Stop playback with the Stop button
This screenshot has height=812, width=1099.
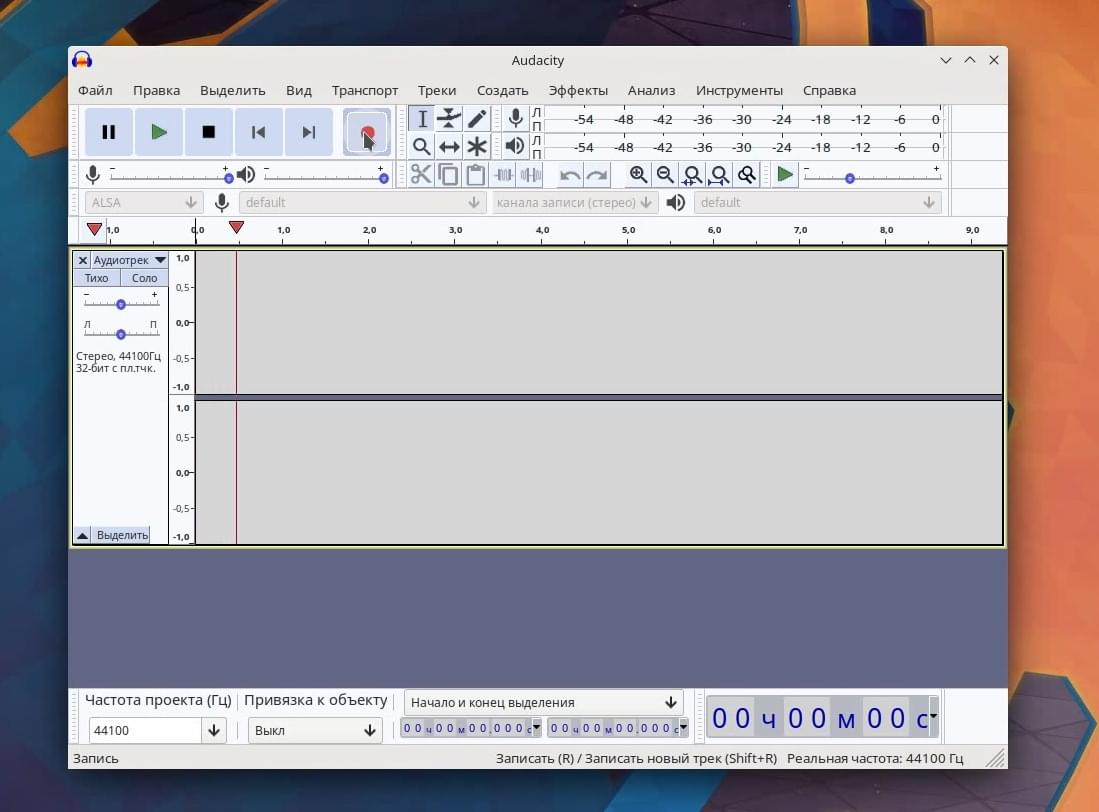(208, 132)
